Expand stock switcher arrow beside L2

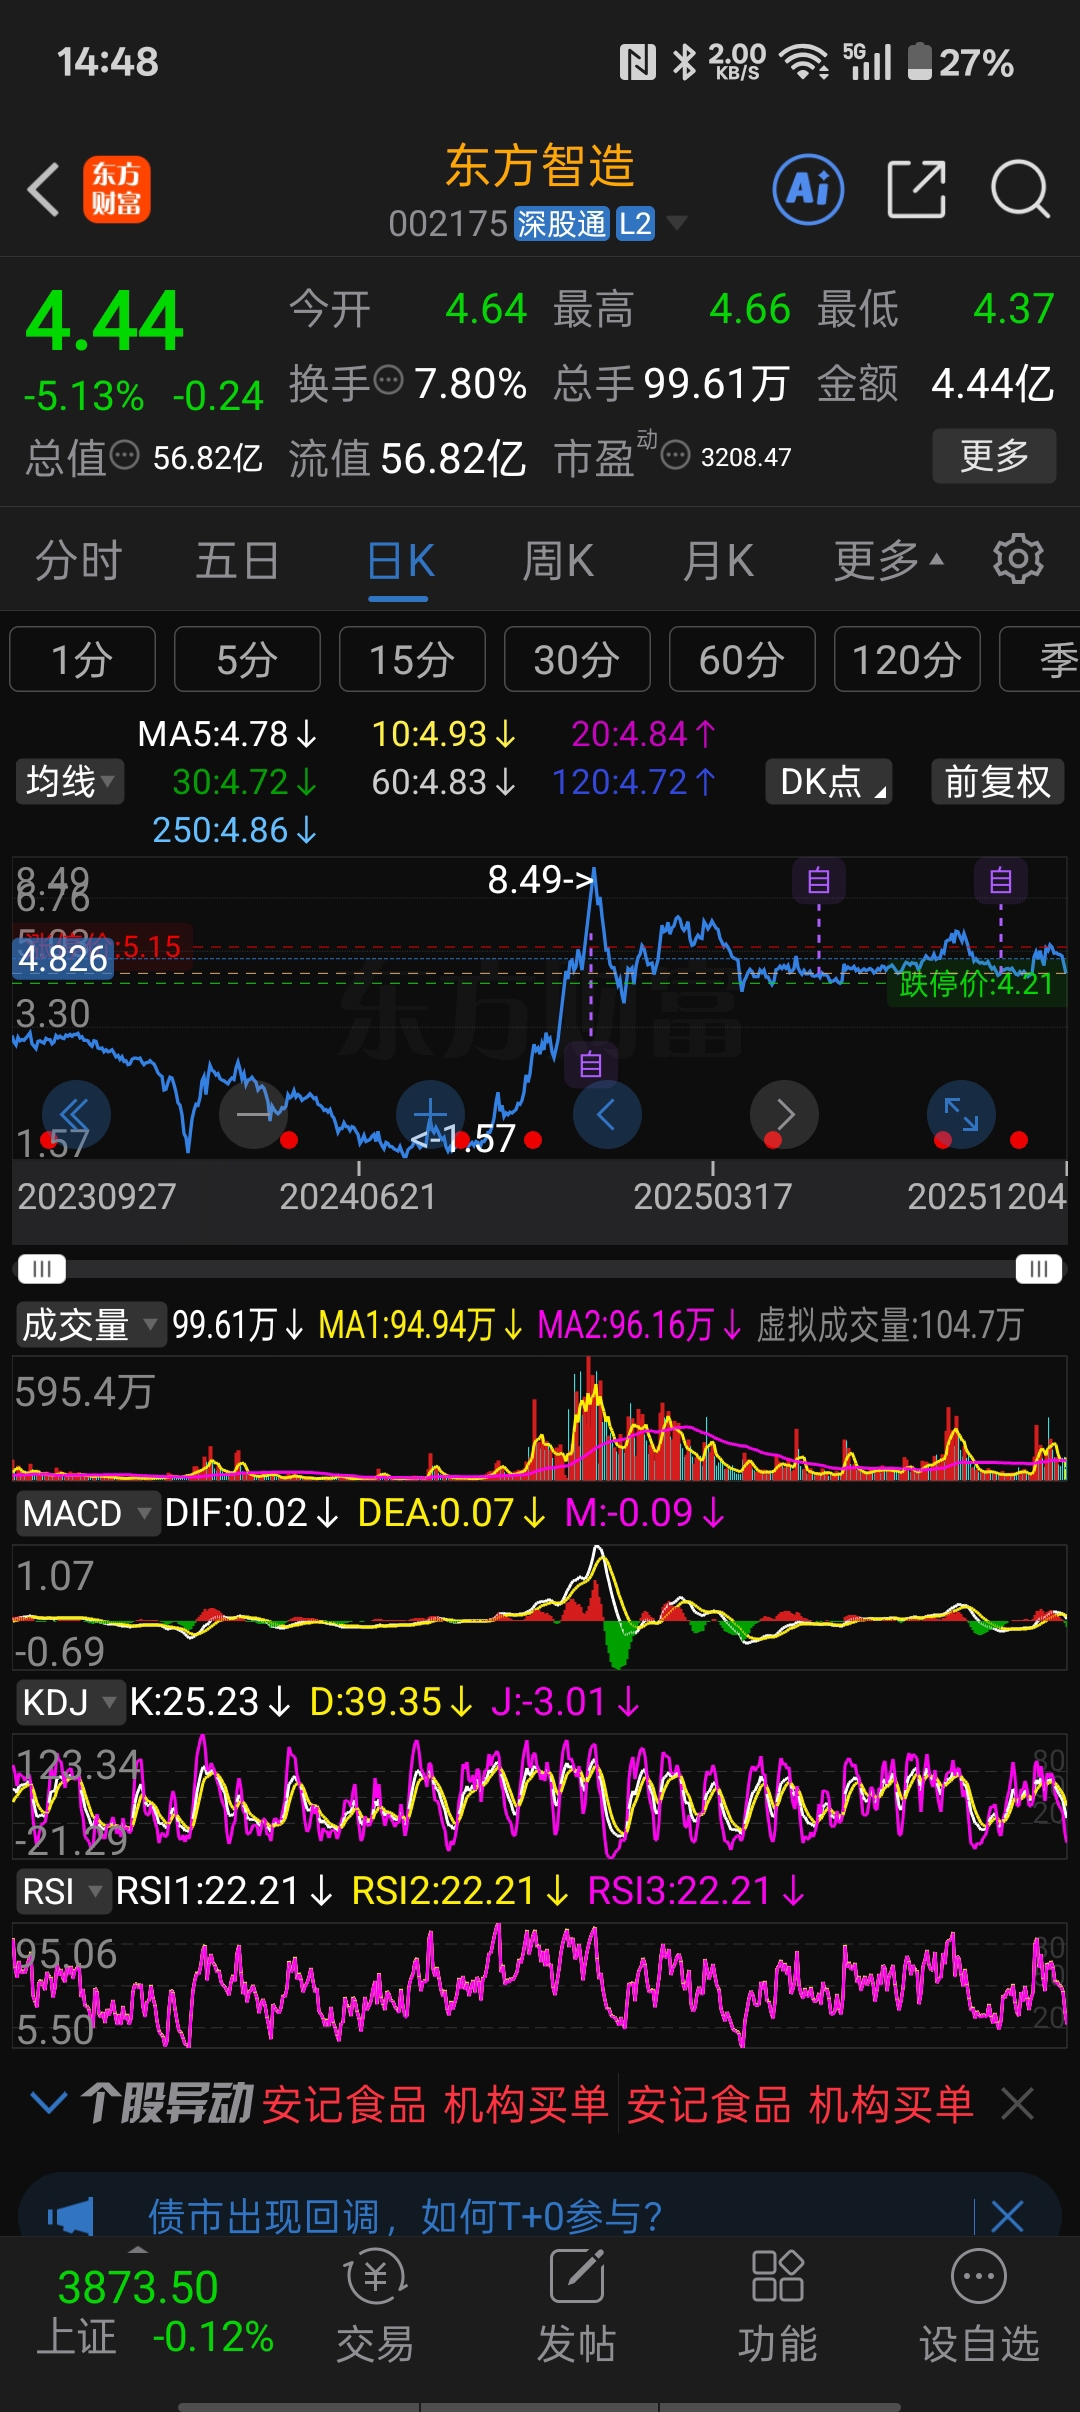[x=677, y=222]
